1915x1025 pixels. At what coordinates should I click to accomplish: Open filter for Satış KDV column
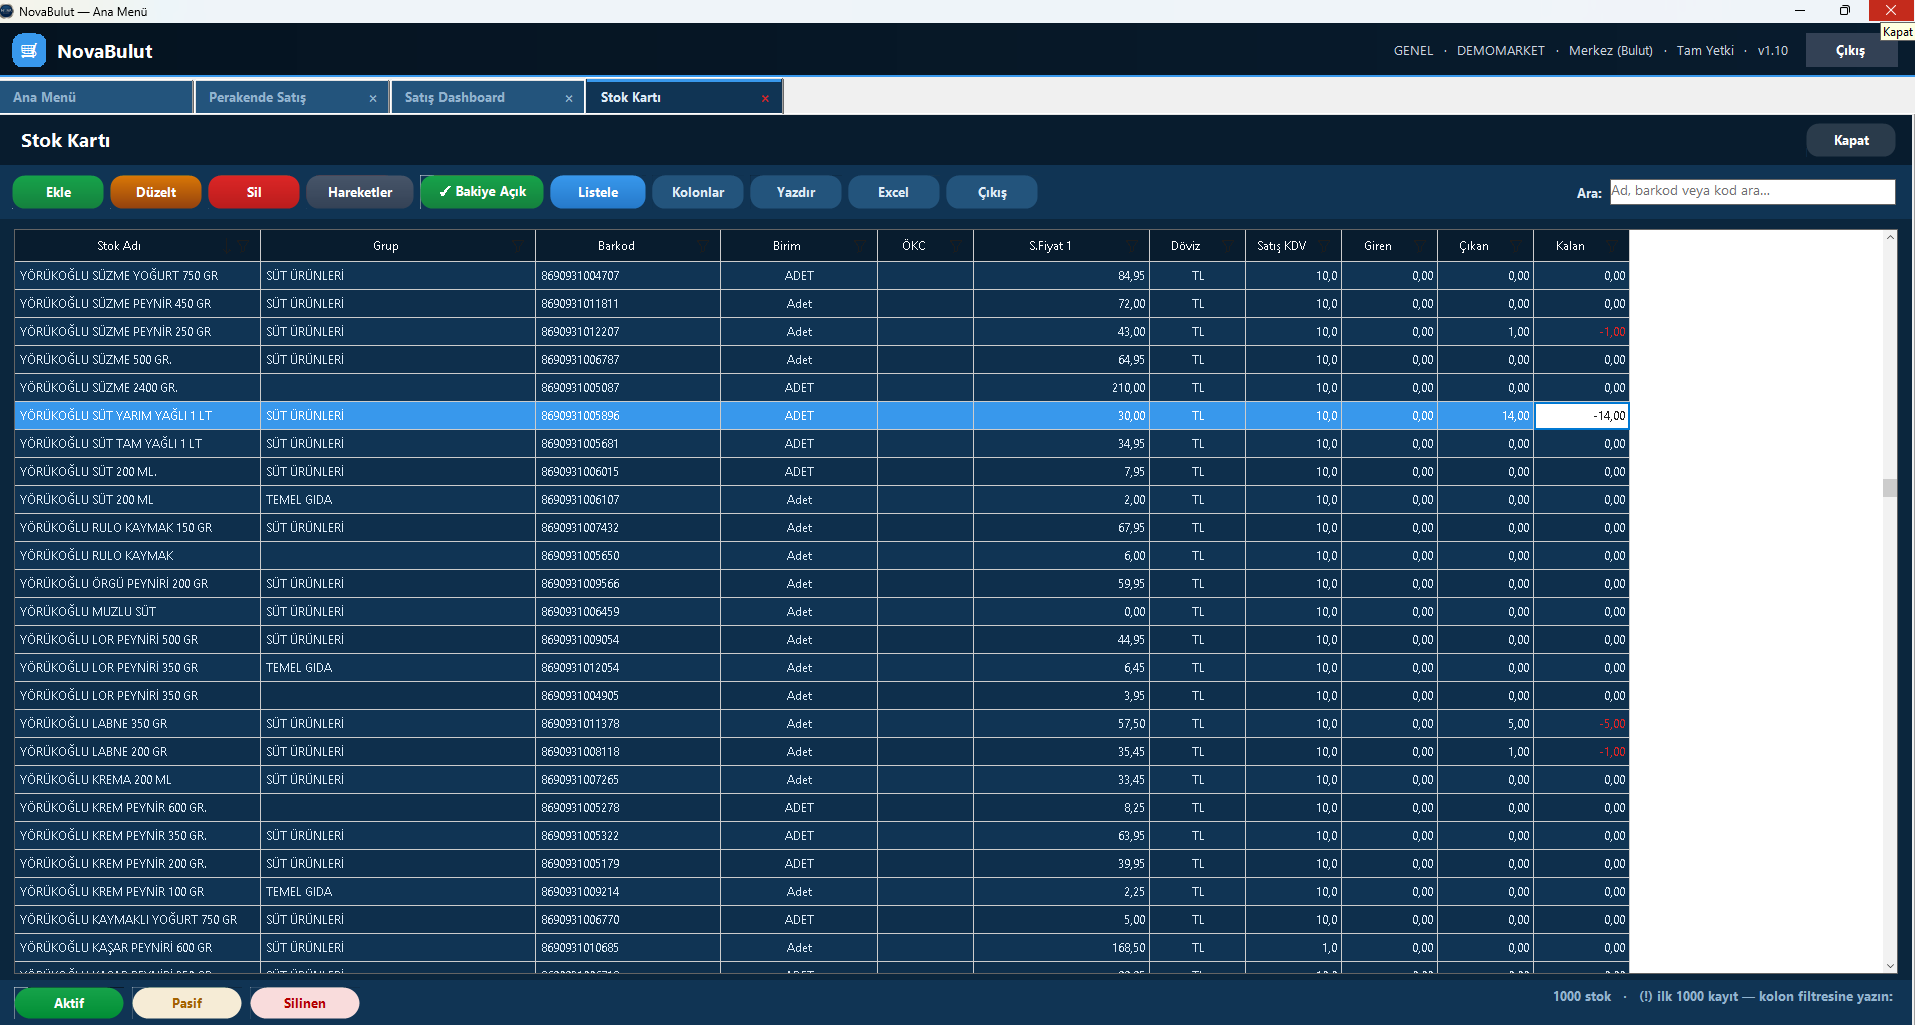(x=1324, y=245)
